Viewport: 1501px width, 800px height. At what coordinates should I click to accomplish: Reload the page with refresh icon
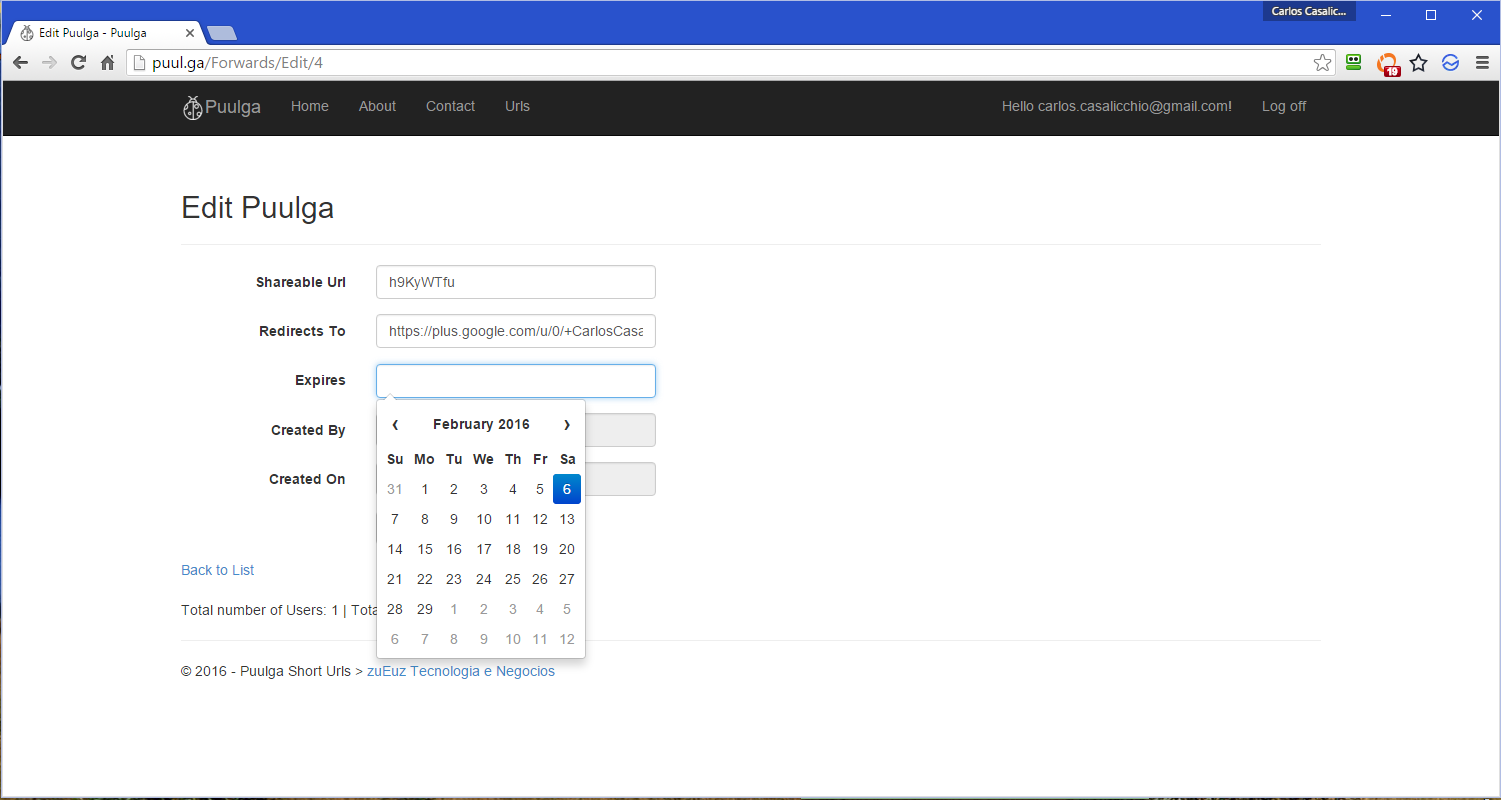pyautogui.click(x=78, y=63)
